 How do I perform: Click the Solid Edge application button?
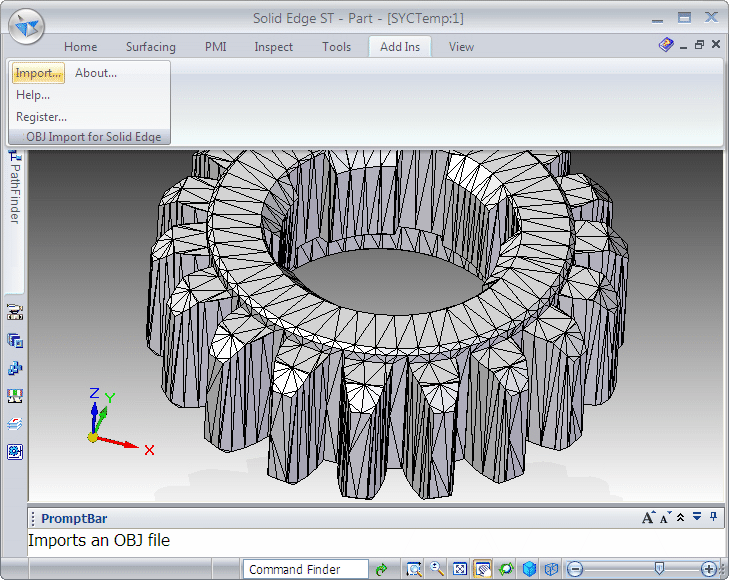point(27,27)
